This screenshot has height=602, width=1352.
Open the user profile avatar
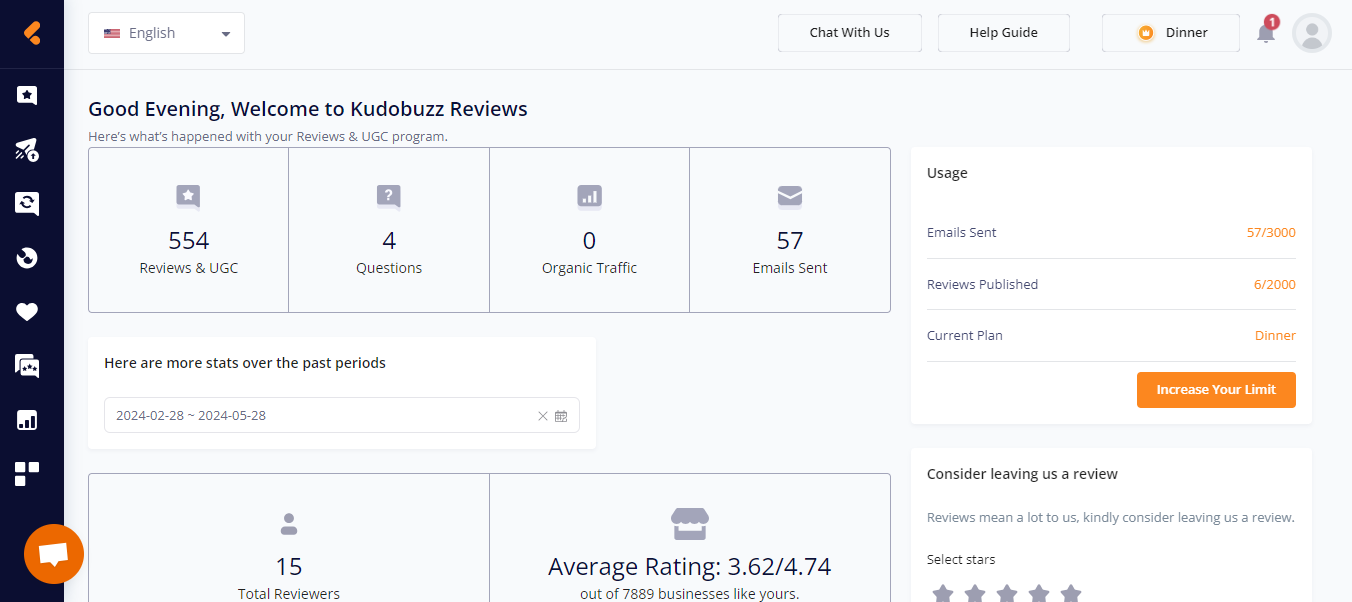click(1312, 33)
